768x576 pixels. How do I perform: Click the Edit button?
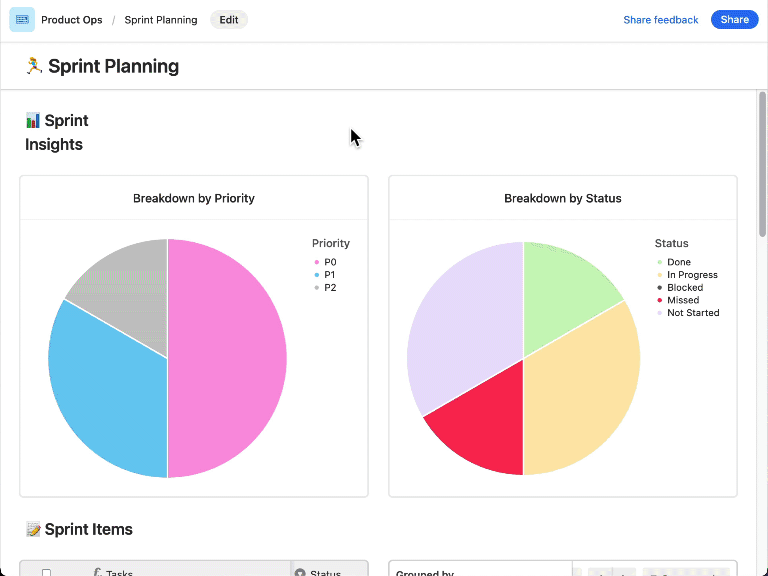pyautogui.click(x=229, y=20)
